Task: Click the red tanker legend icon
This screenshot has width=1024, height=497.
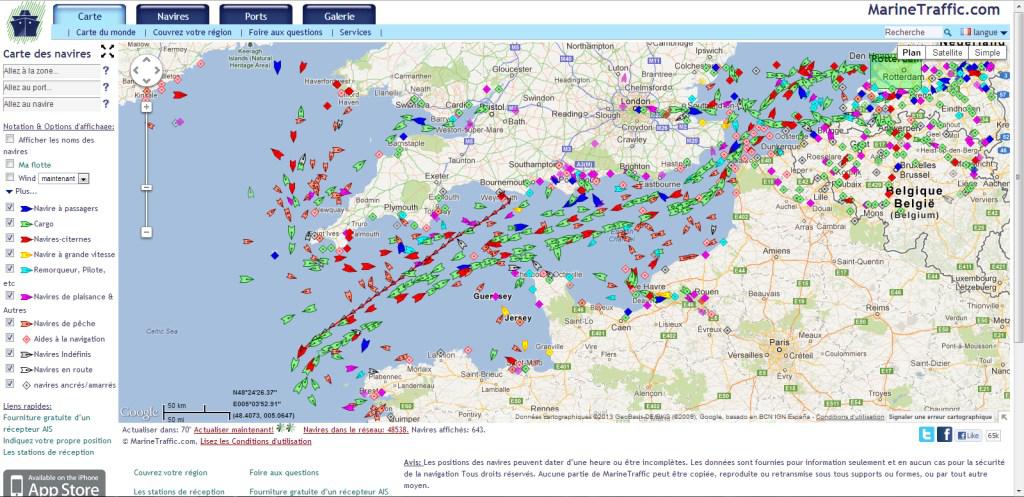Action: point(26,240)
